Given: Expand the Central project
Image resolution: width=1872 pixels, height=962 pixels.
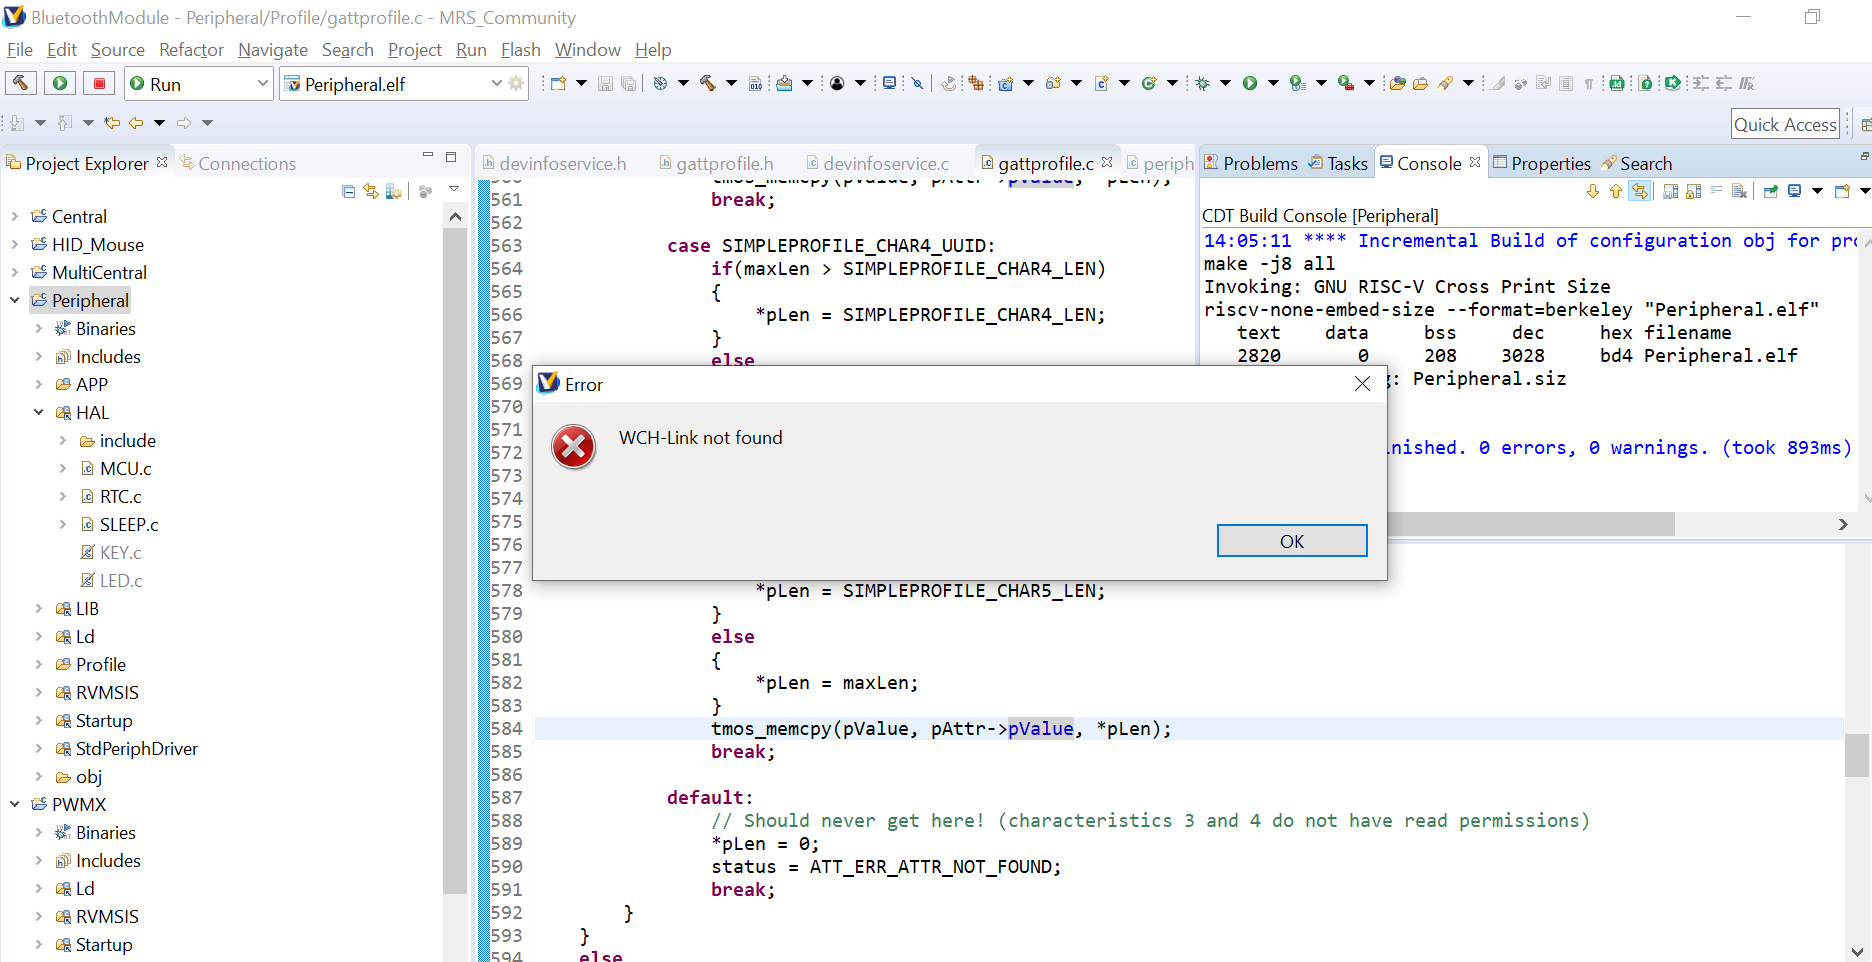Looking at the screenshot, I should pyautogui.click(x=15, y=216).
